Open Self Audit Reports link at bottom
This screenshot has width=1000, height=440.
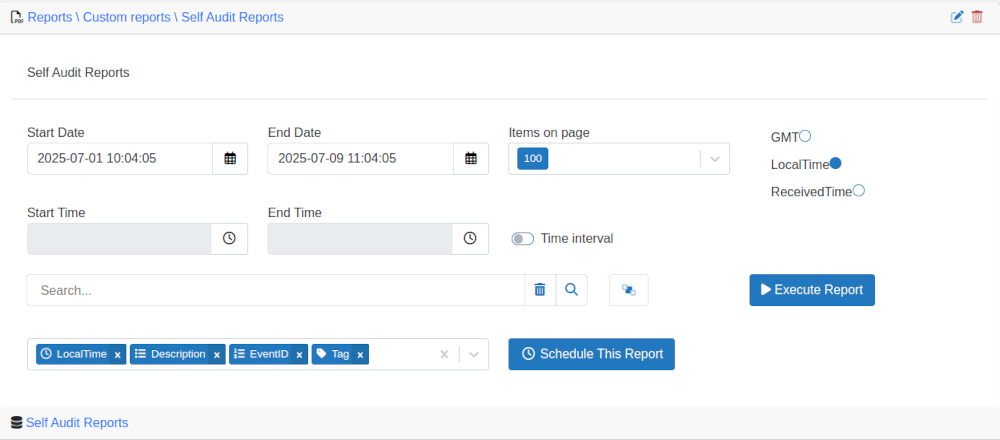coord(77,423)
